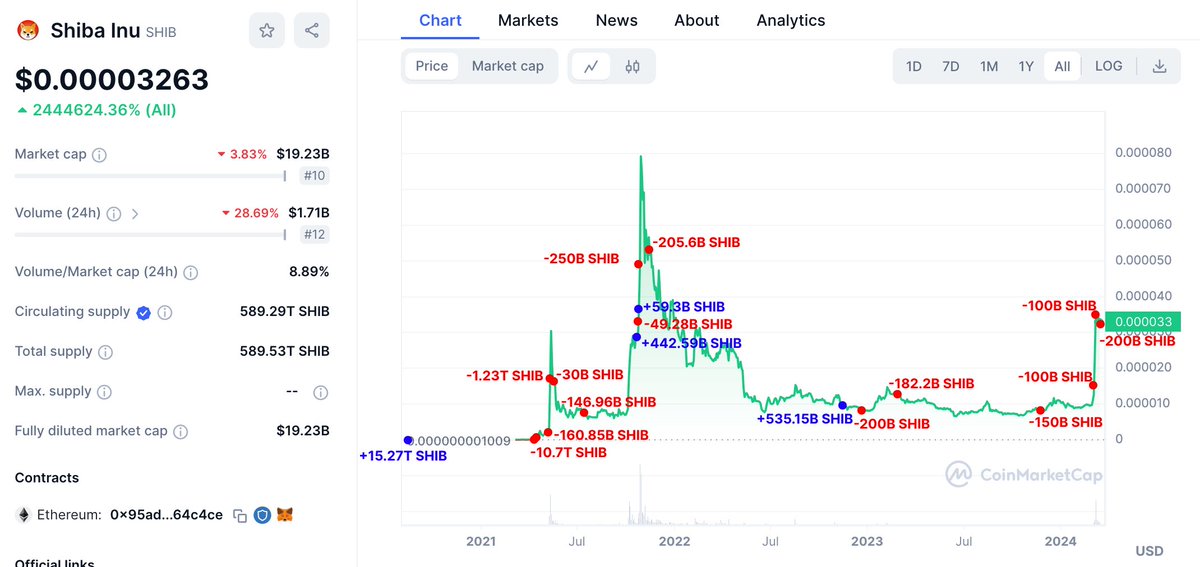
Task: Click the 589.29T SHIB circulating value
Action: point(285,312)
